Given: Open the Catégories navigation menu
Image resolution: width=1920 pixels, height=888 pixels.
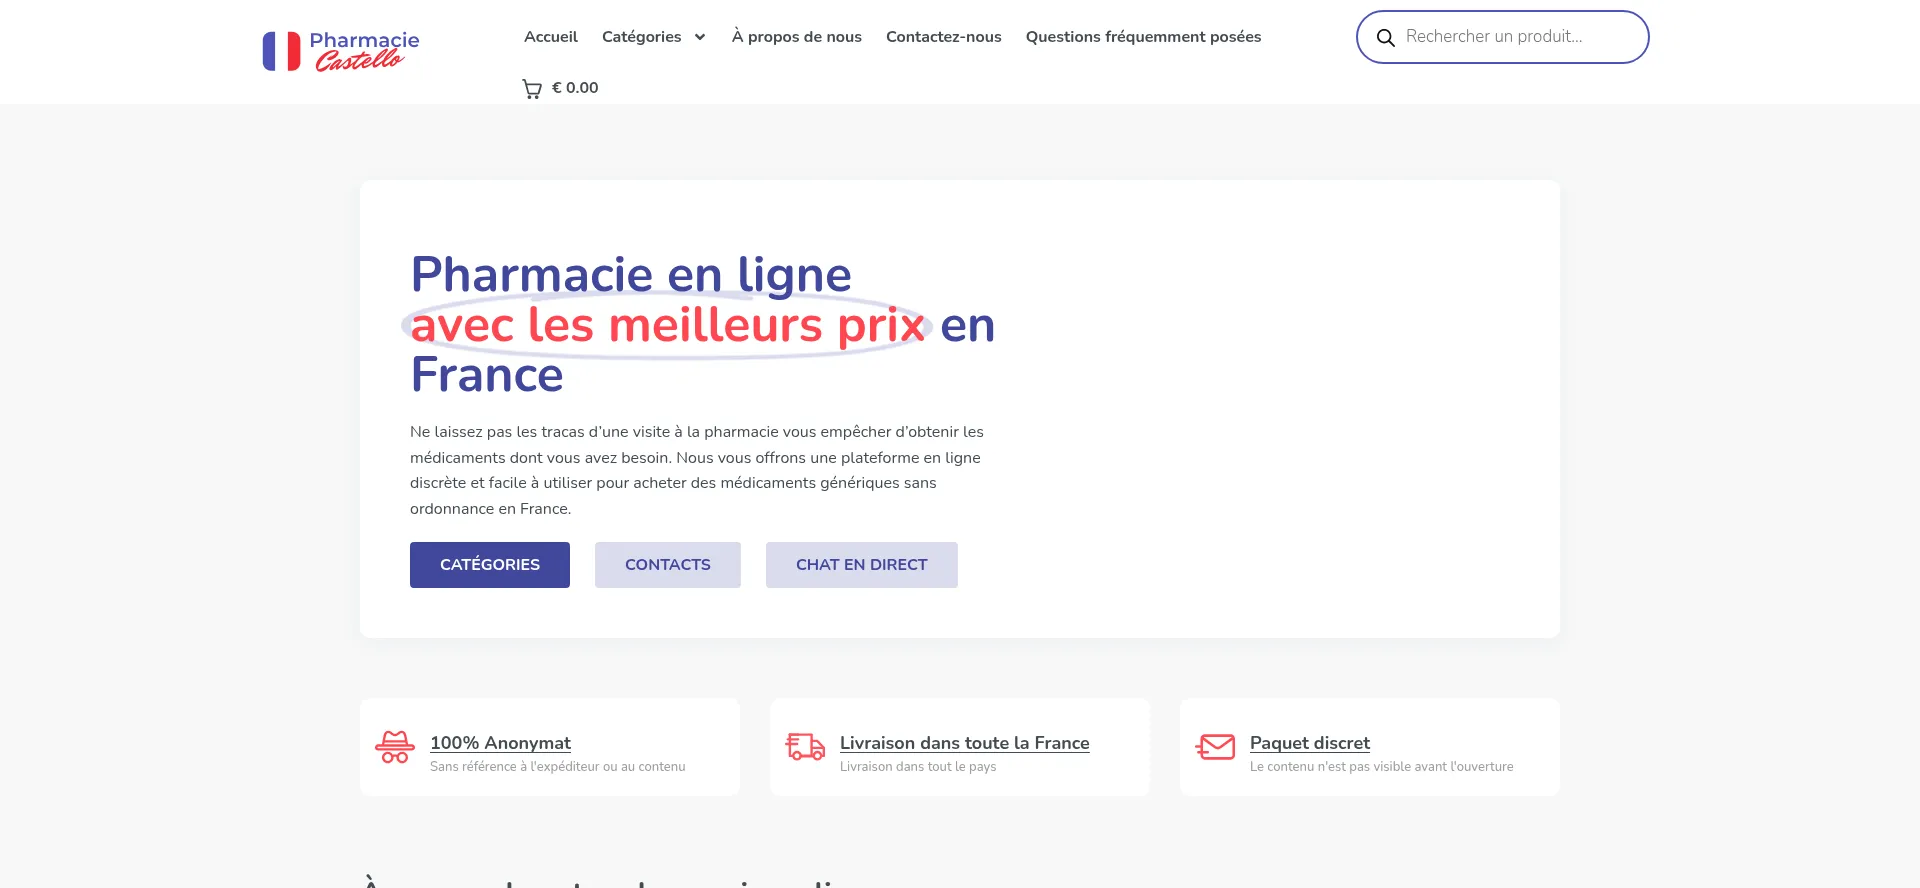Looking at the screenshot, I should click(x=641, y=37).
